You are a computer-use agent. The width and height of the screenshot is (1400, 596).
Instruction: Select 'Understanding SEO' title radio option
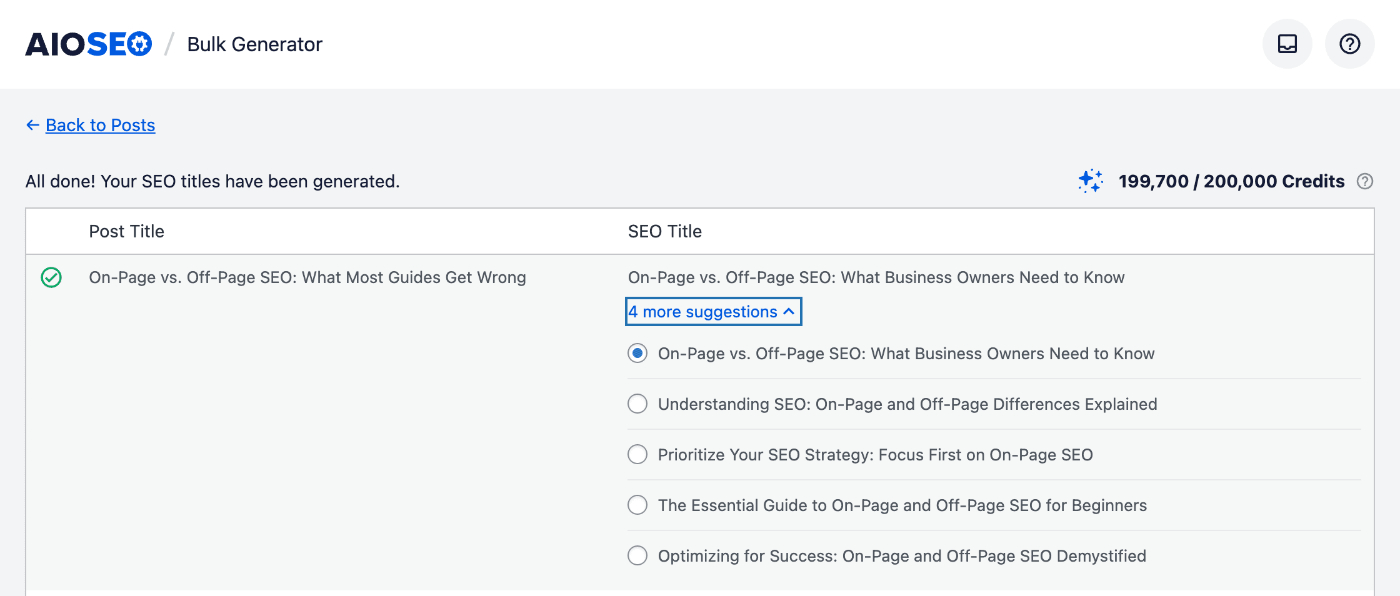tap(637, 404)
